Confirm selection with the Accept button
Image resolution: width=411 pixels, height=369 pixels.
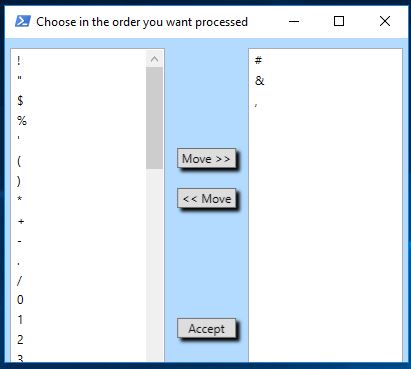[x=206, y=329]
